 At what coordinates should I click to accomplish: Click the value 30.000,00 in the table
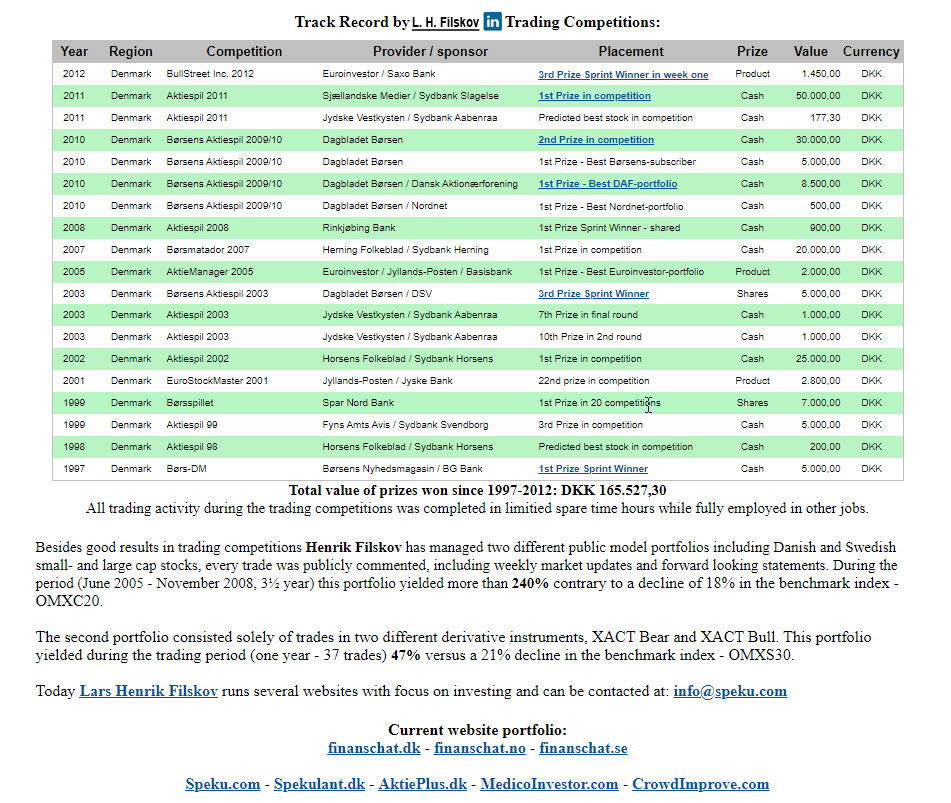click(818, 139)
